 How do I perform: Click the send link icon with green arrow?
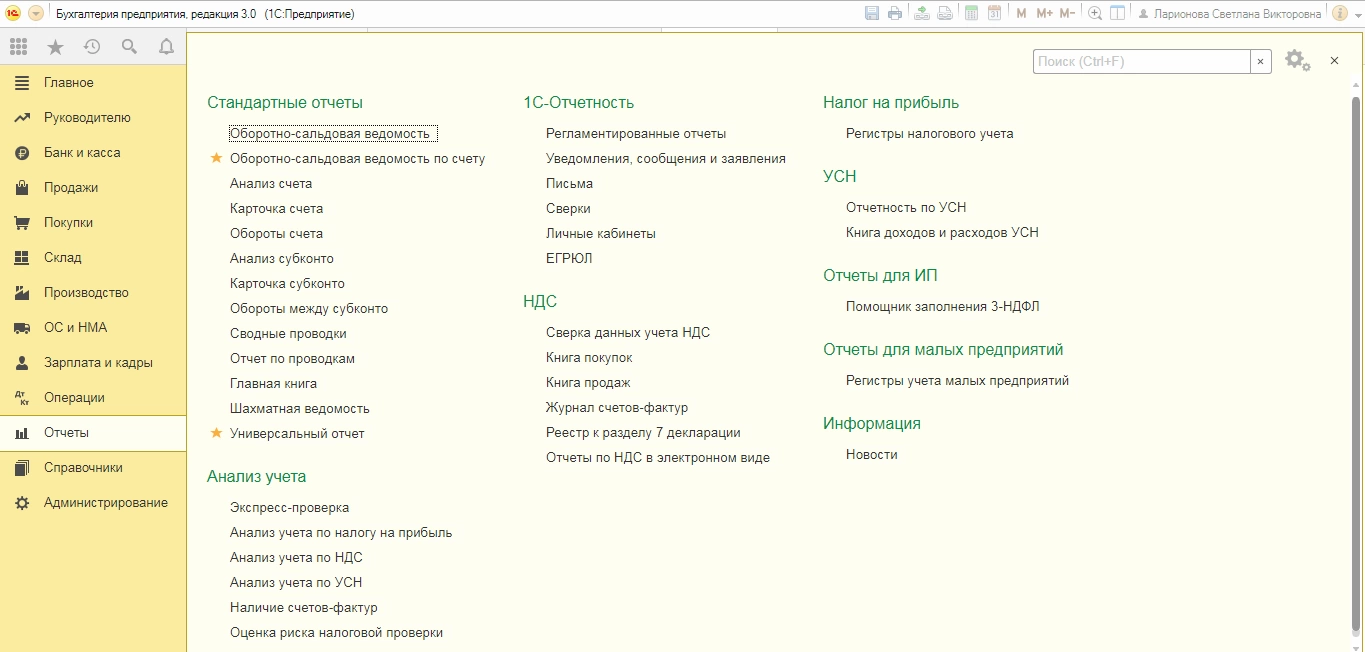[922, 14]
